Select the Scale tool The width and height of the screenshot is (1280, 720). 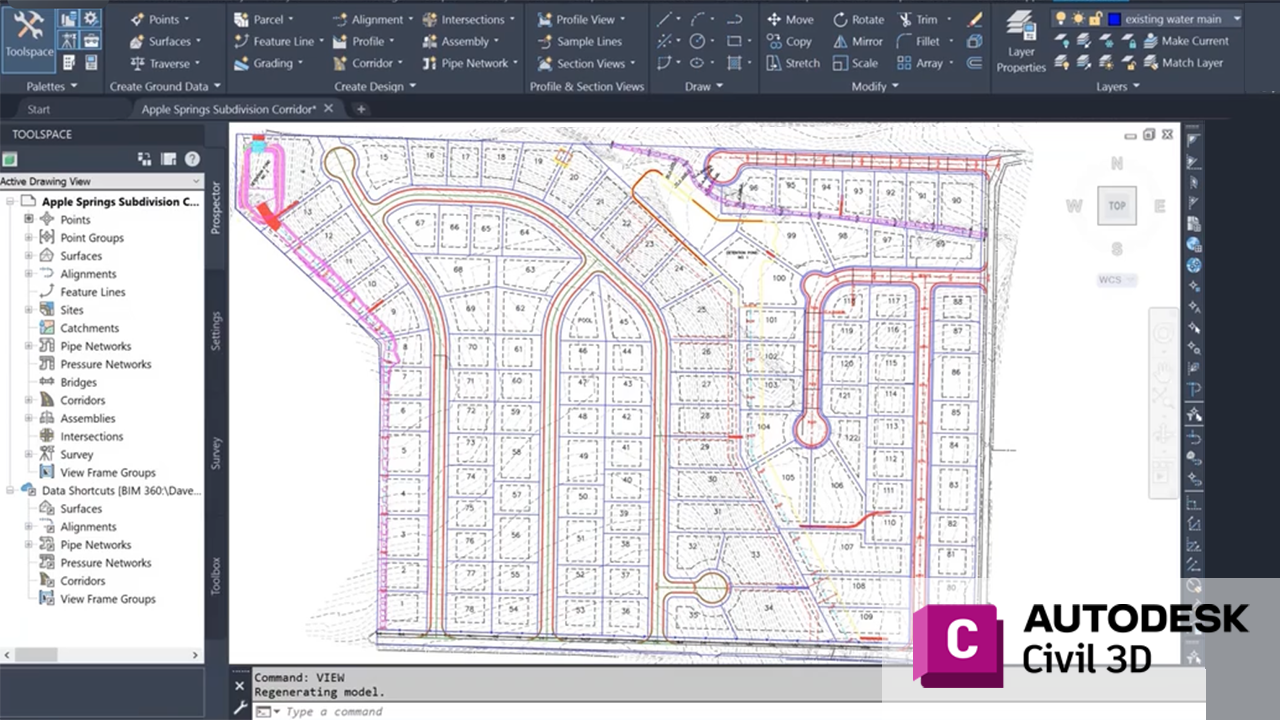click(854, 63)
